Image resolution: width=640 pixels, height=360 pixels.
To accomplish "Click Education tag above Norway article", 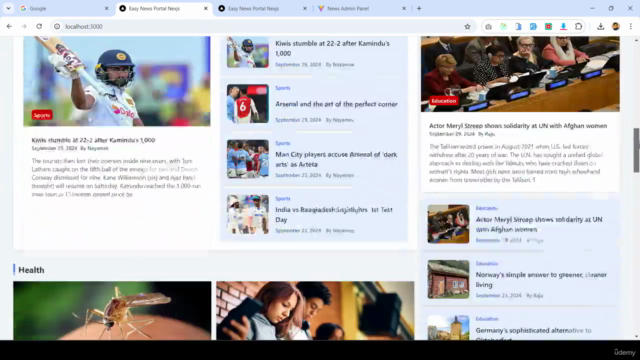I will click(x=487, y=264).
